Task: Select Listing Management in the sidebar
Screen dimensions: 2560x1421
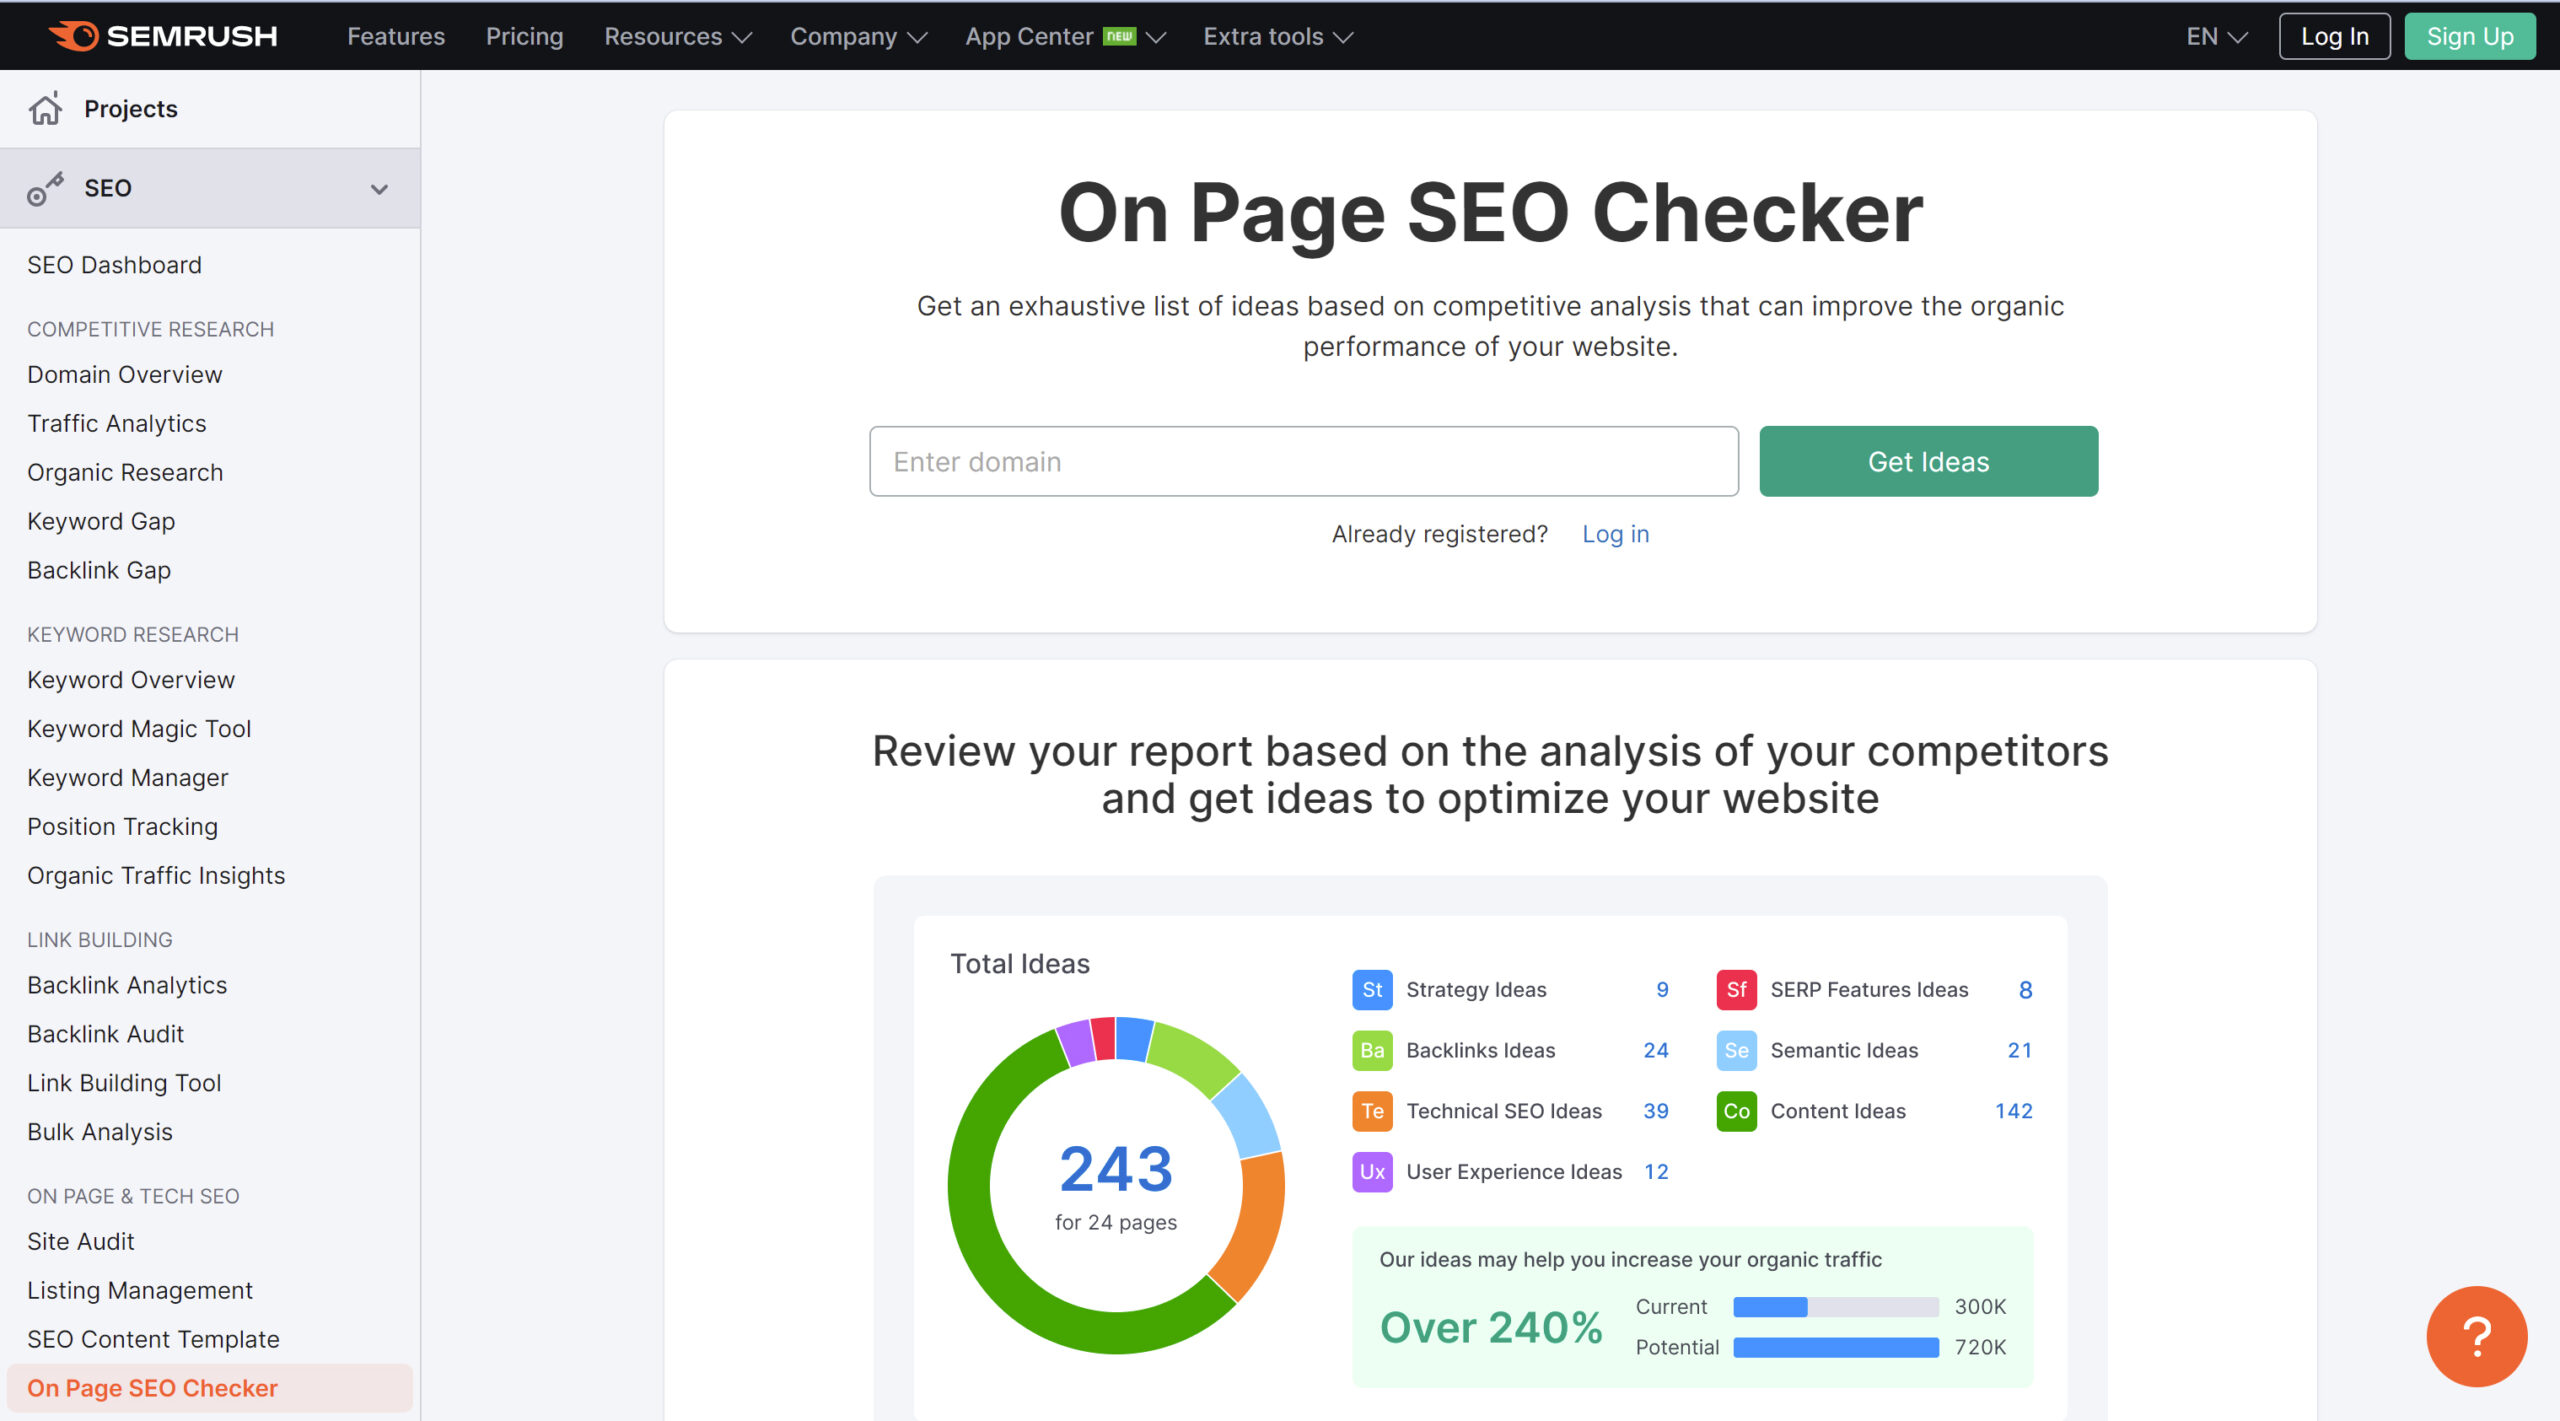Action: [x=140, y=1290]
